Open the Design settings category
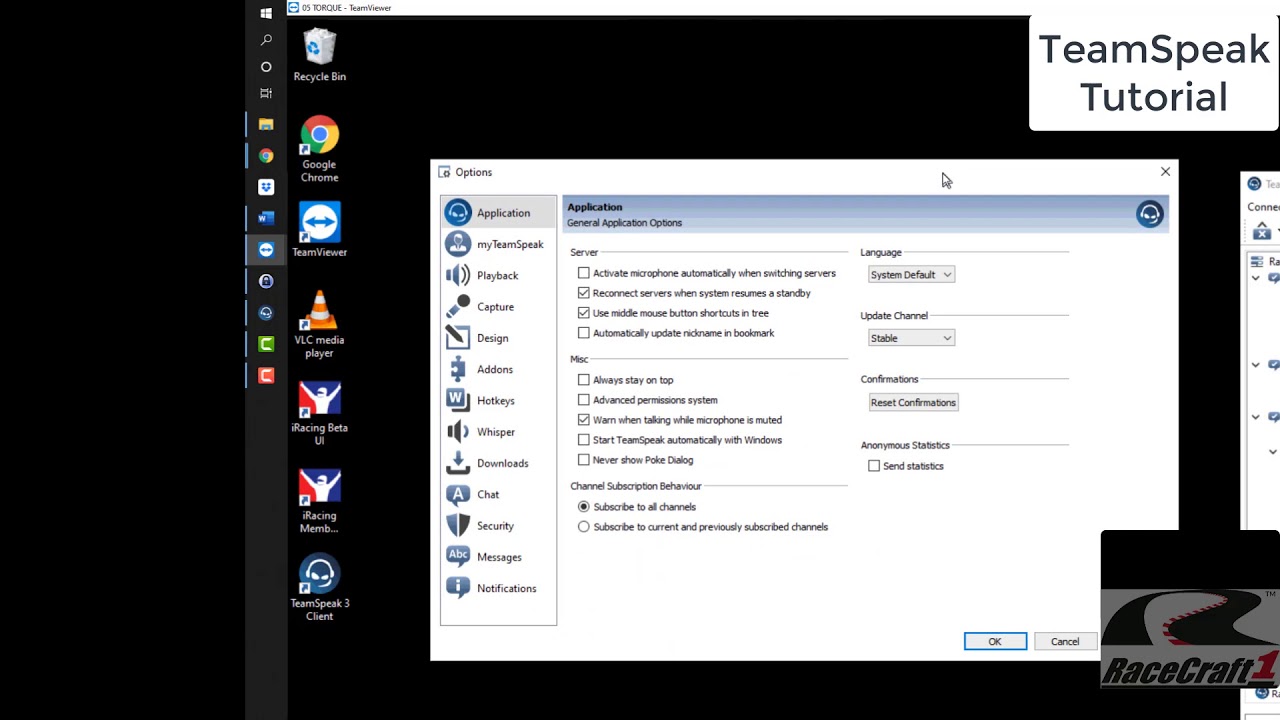Screen dimensions: 1280x720 (498, 338)
